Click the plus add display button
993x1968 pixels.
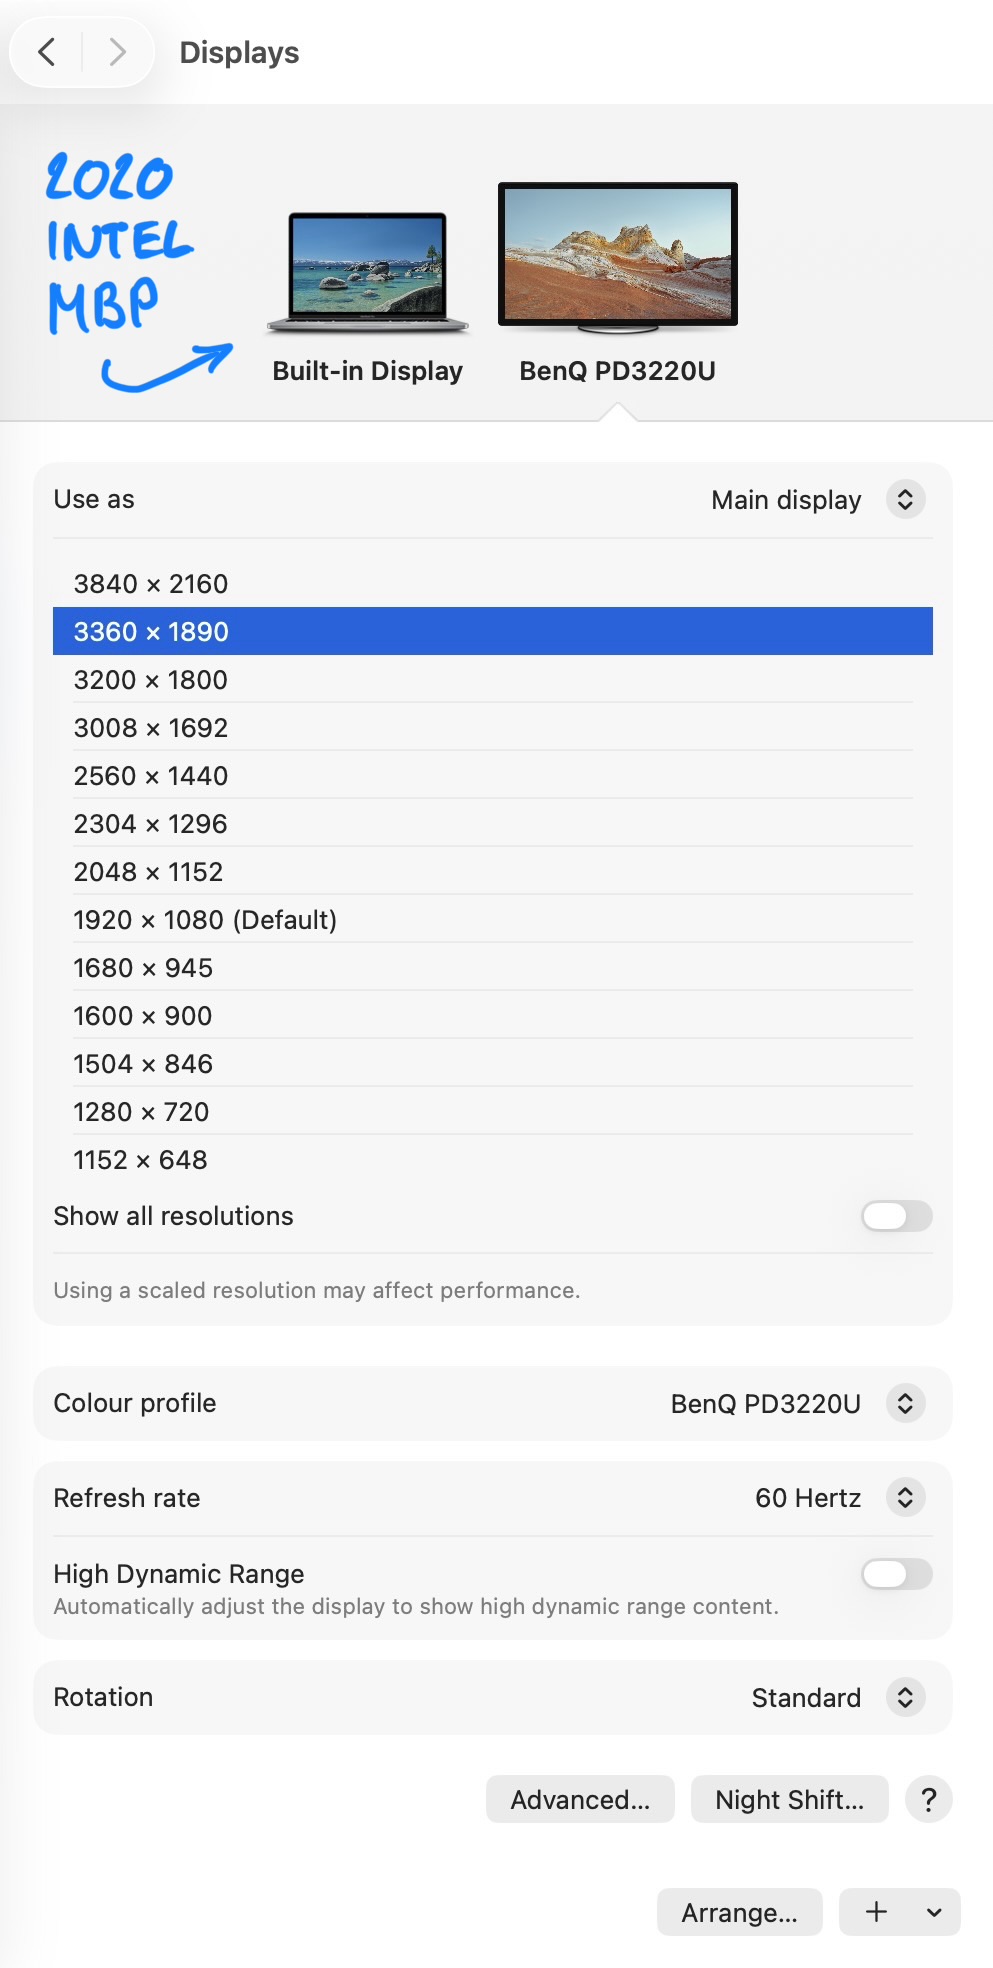[x=876, y=1912]
